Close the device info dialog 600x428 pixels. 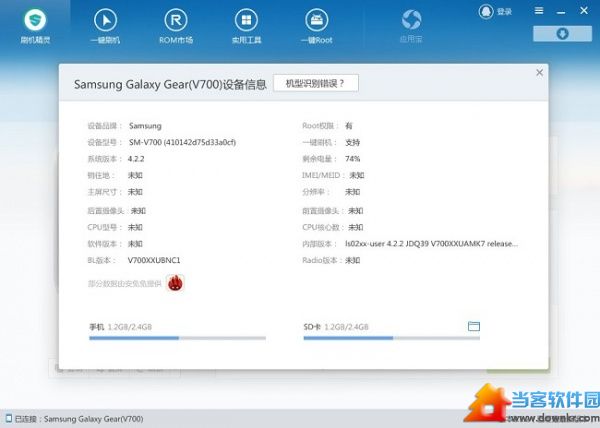tap(540, 72)
